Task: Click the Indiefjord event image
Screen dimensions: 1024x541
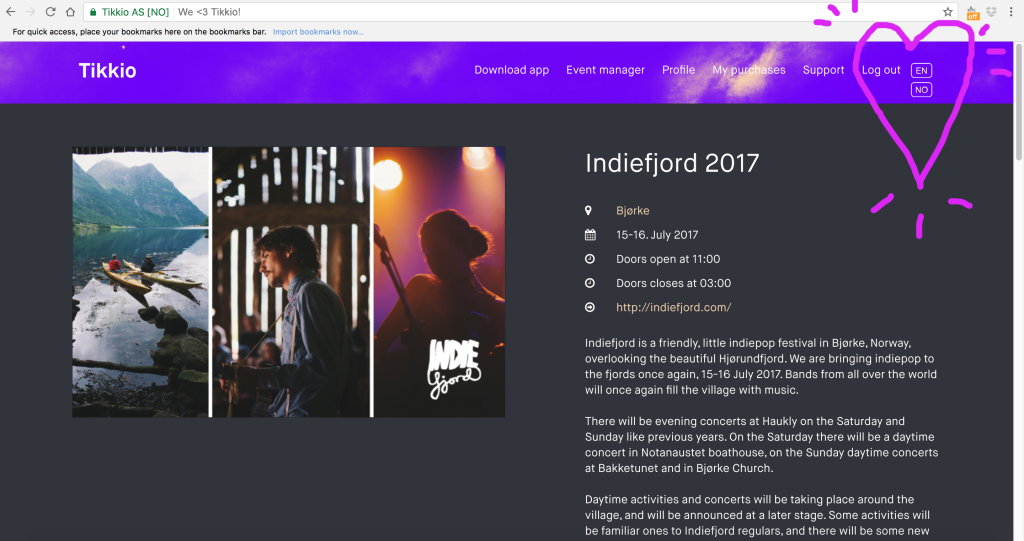Action: [289, 282]
